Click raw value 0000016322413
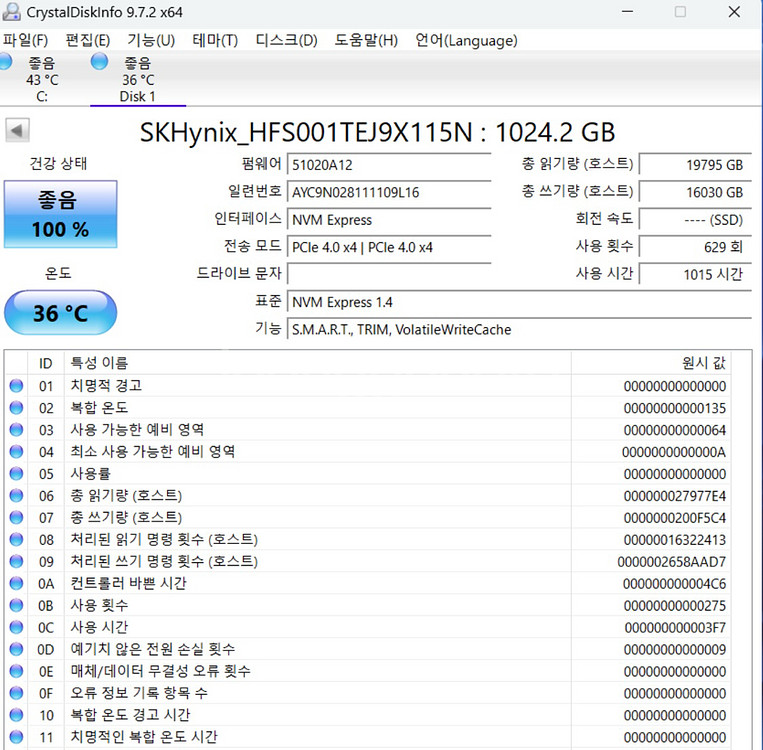Screen dimensions: 763x750 (x=674, y=540)
